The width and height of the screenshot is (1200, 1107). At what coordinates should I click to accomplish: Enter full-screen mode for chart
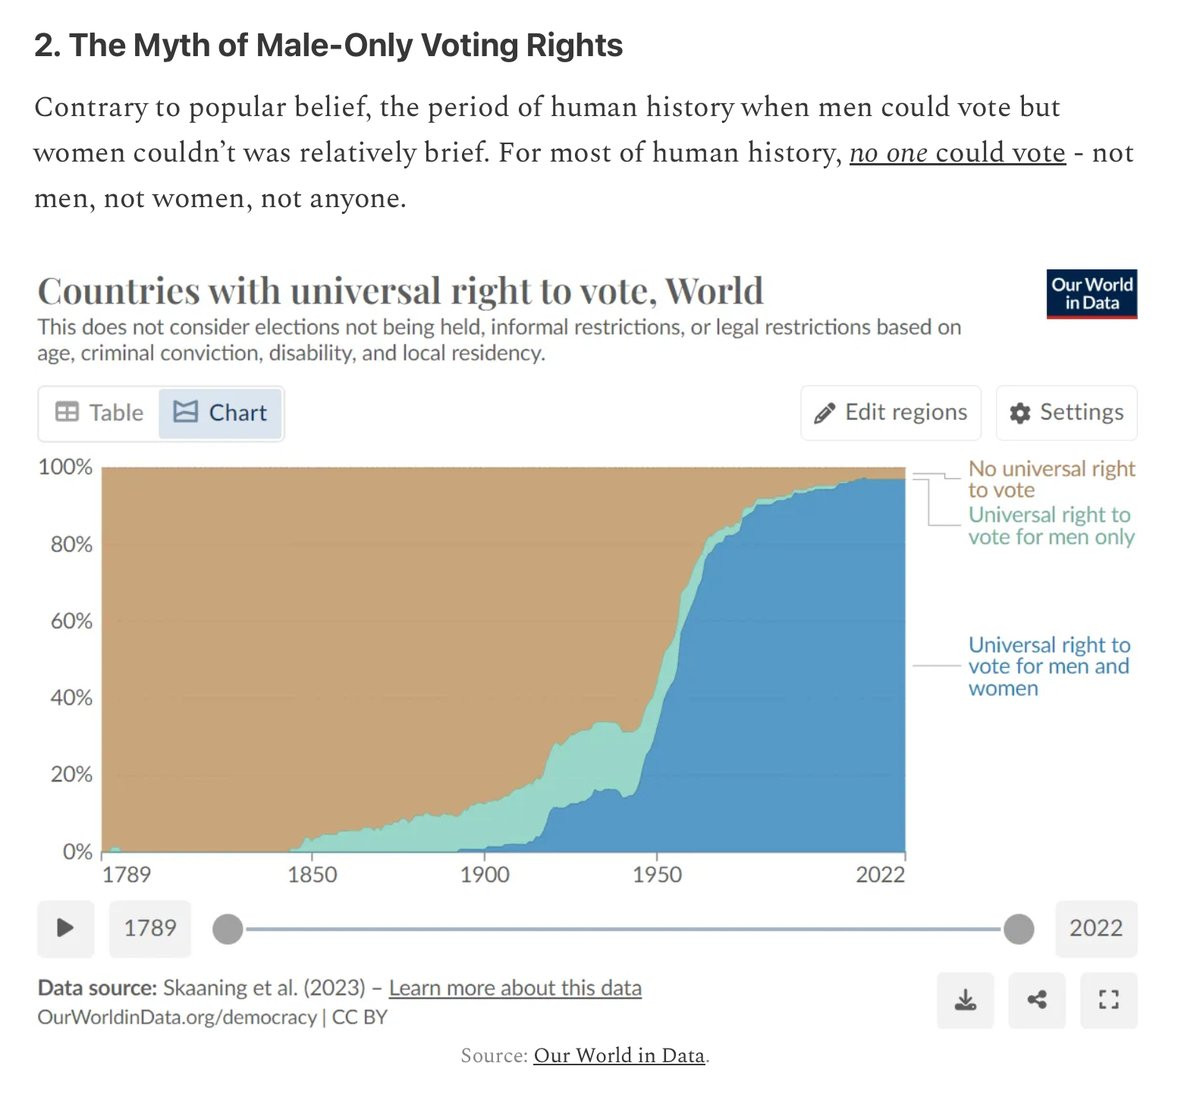[1108, 1000]
